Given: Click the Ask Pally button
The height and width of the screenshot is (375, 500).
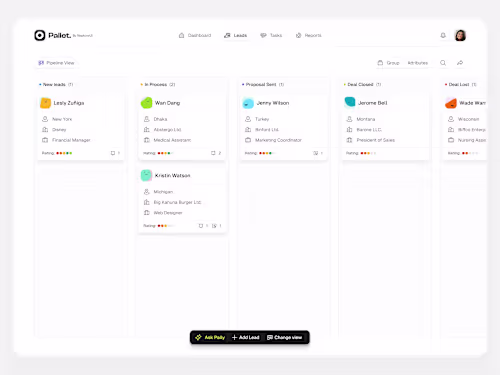Looking at the screenshot, I should tap(210, 337).
